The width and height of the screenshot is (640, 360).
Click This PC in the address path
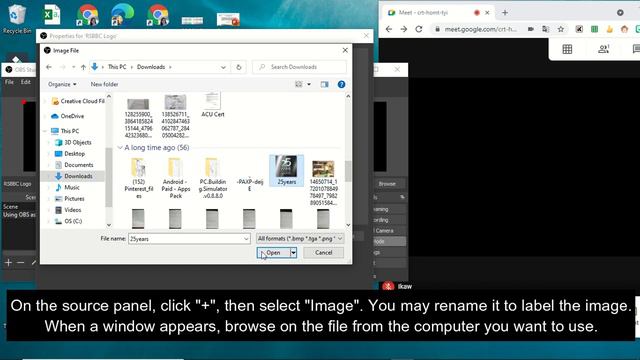click(117, 67)
